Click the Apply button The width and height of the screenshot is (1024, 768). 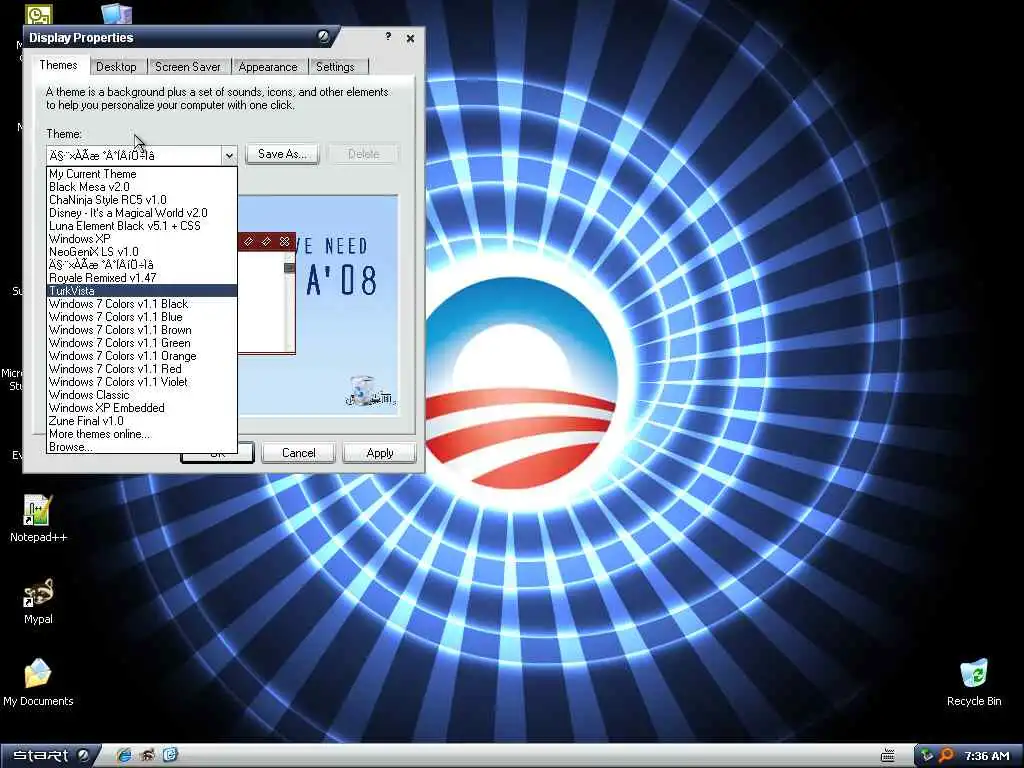tap(379, 453)
